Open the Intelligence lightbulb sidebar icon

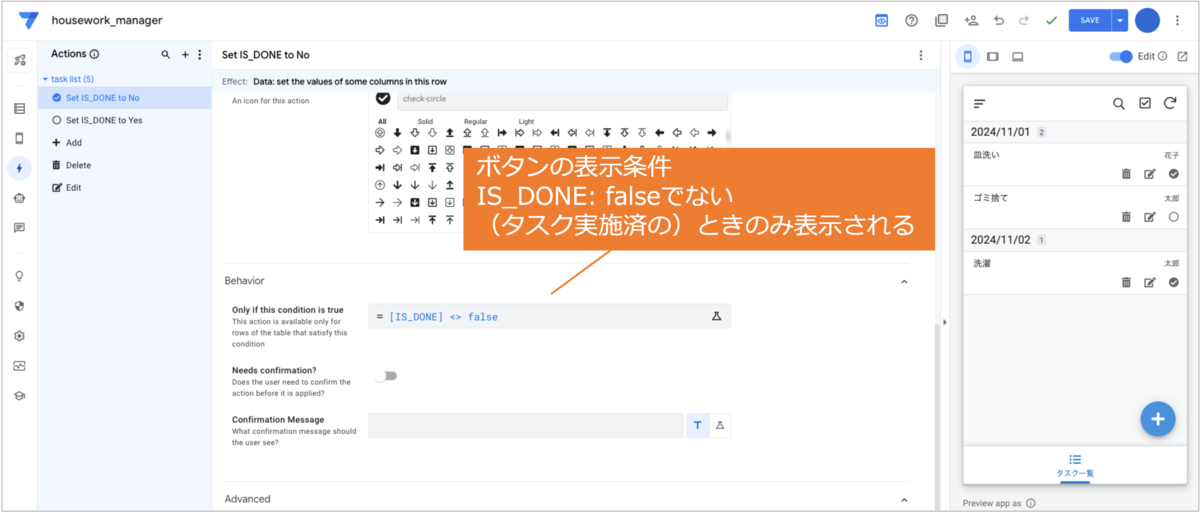click(x=19, y=276)
